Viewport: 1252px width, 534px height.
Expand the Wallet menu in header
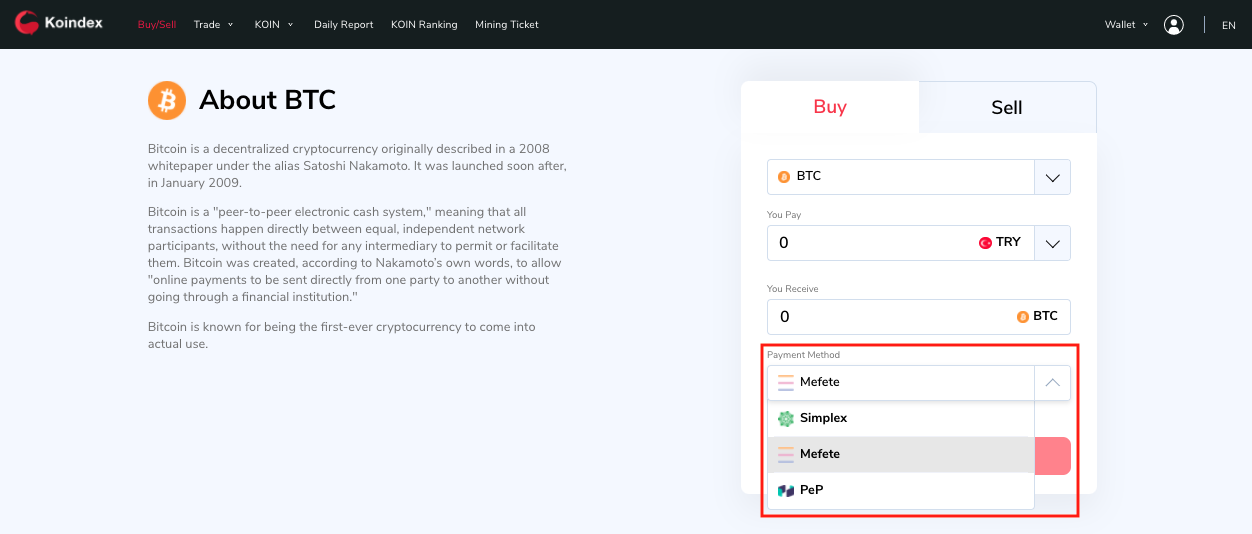click(x=1126, y=25)
